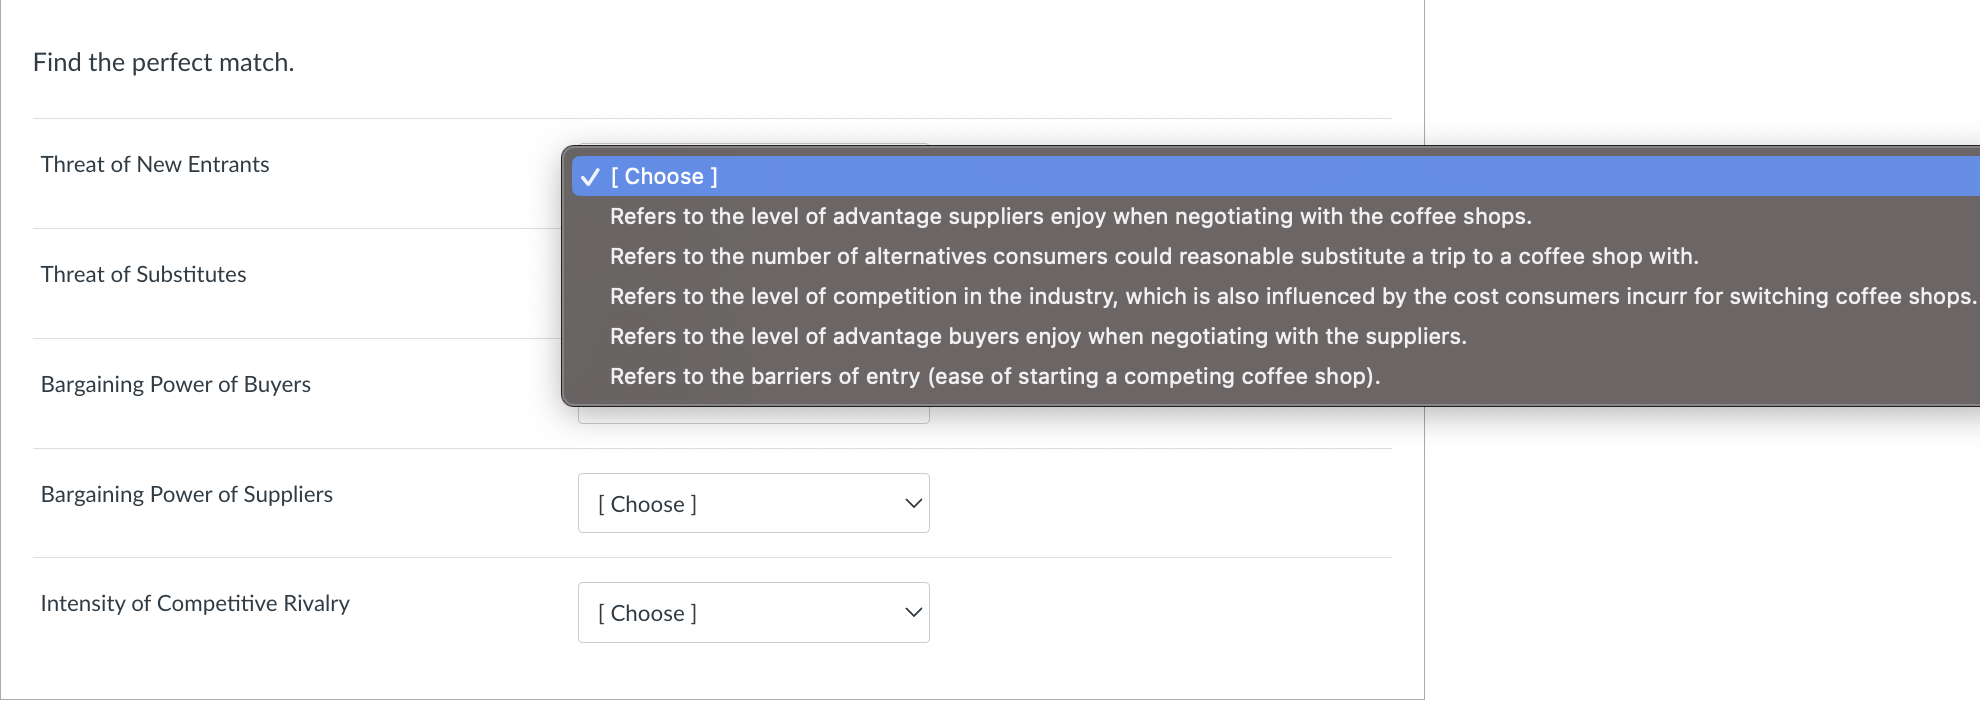Open the Intensity of Competitive Rivalry dropdown
The height and width of the screenshot is (704, 1980).
tap(754, 612)
